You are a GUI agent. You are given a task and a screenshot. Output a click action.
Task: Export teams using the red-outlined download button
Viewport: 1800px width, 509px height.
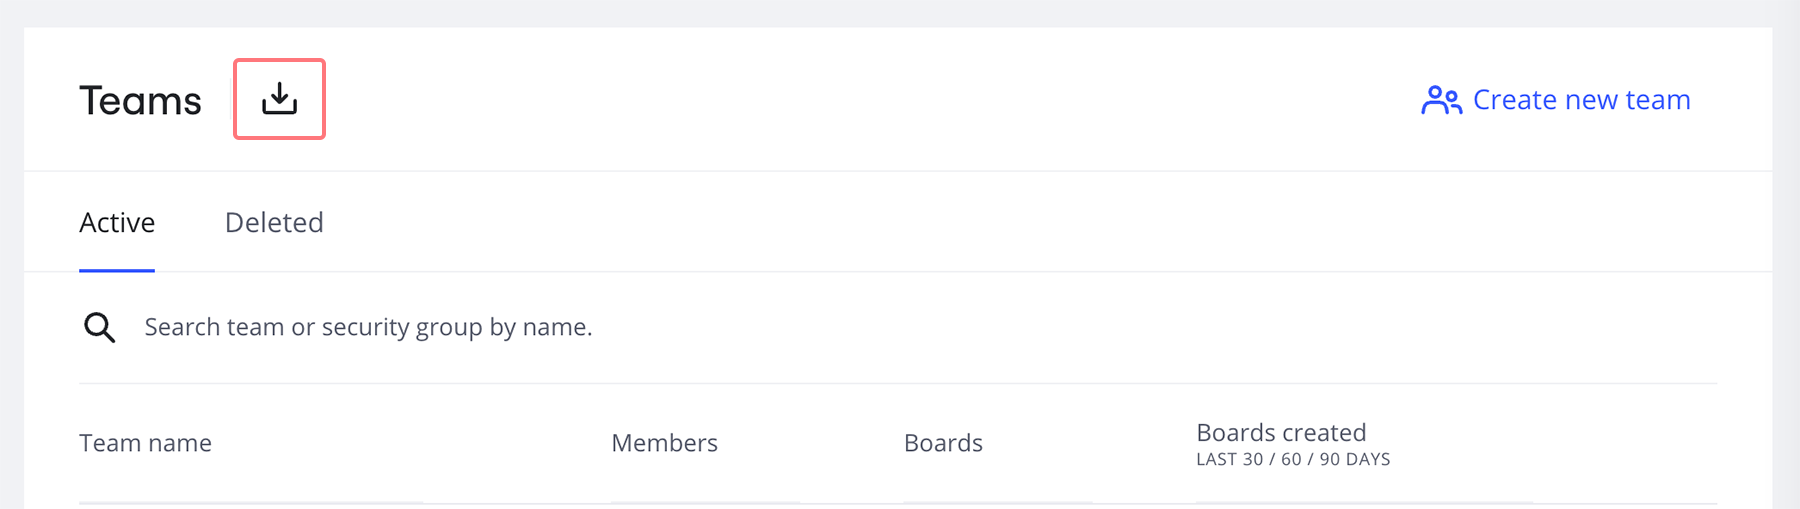(x=279, y=99)
